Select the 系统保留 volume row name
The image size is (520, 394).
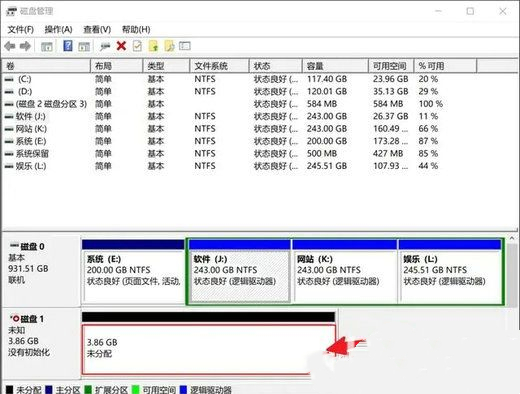point(32,154)
